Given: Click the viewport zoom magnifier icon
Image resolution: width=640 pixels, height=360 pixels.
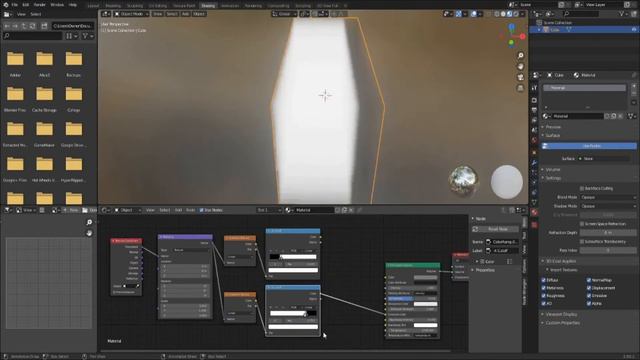Looking at the screenshot, I should pos(520,56).
